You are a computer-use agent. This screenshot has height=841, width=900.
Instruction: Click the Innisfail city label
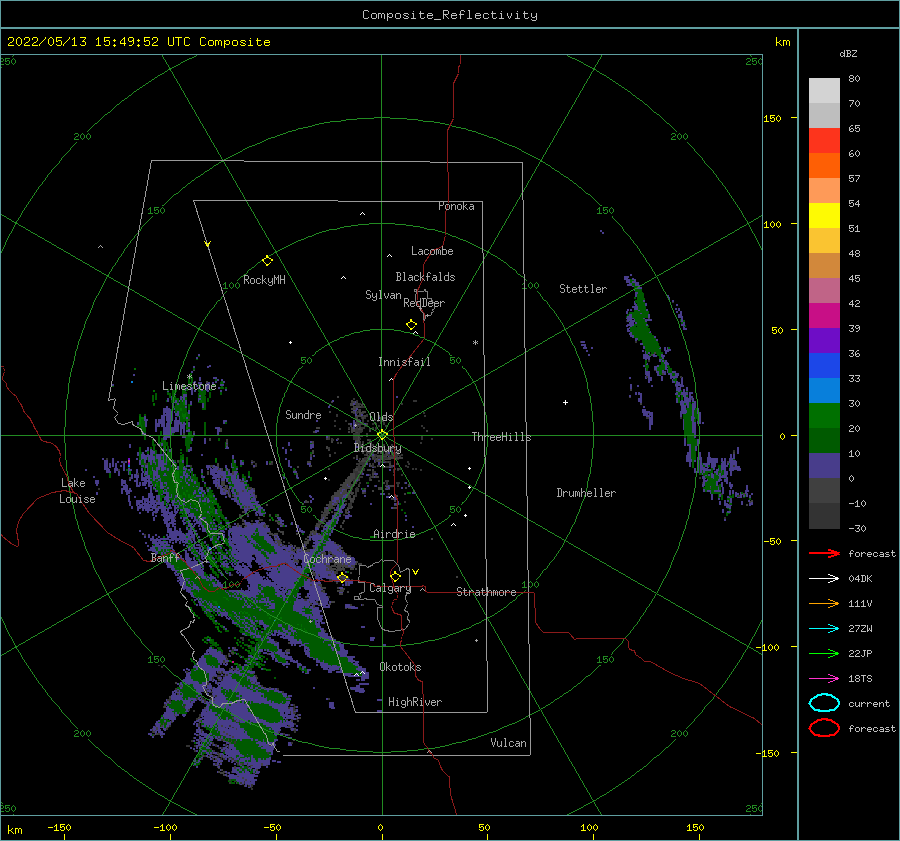404,362
